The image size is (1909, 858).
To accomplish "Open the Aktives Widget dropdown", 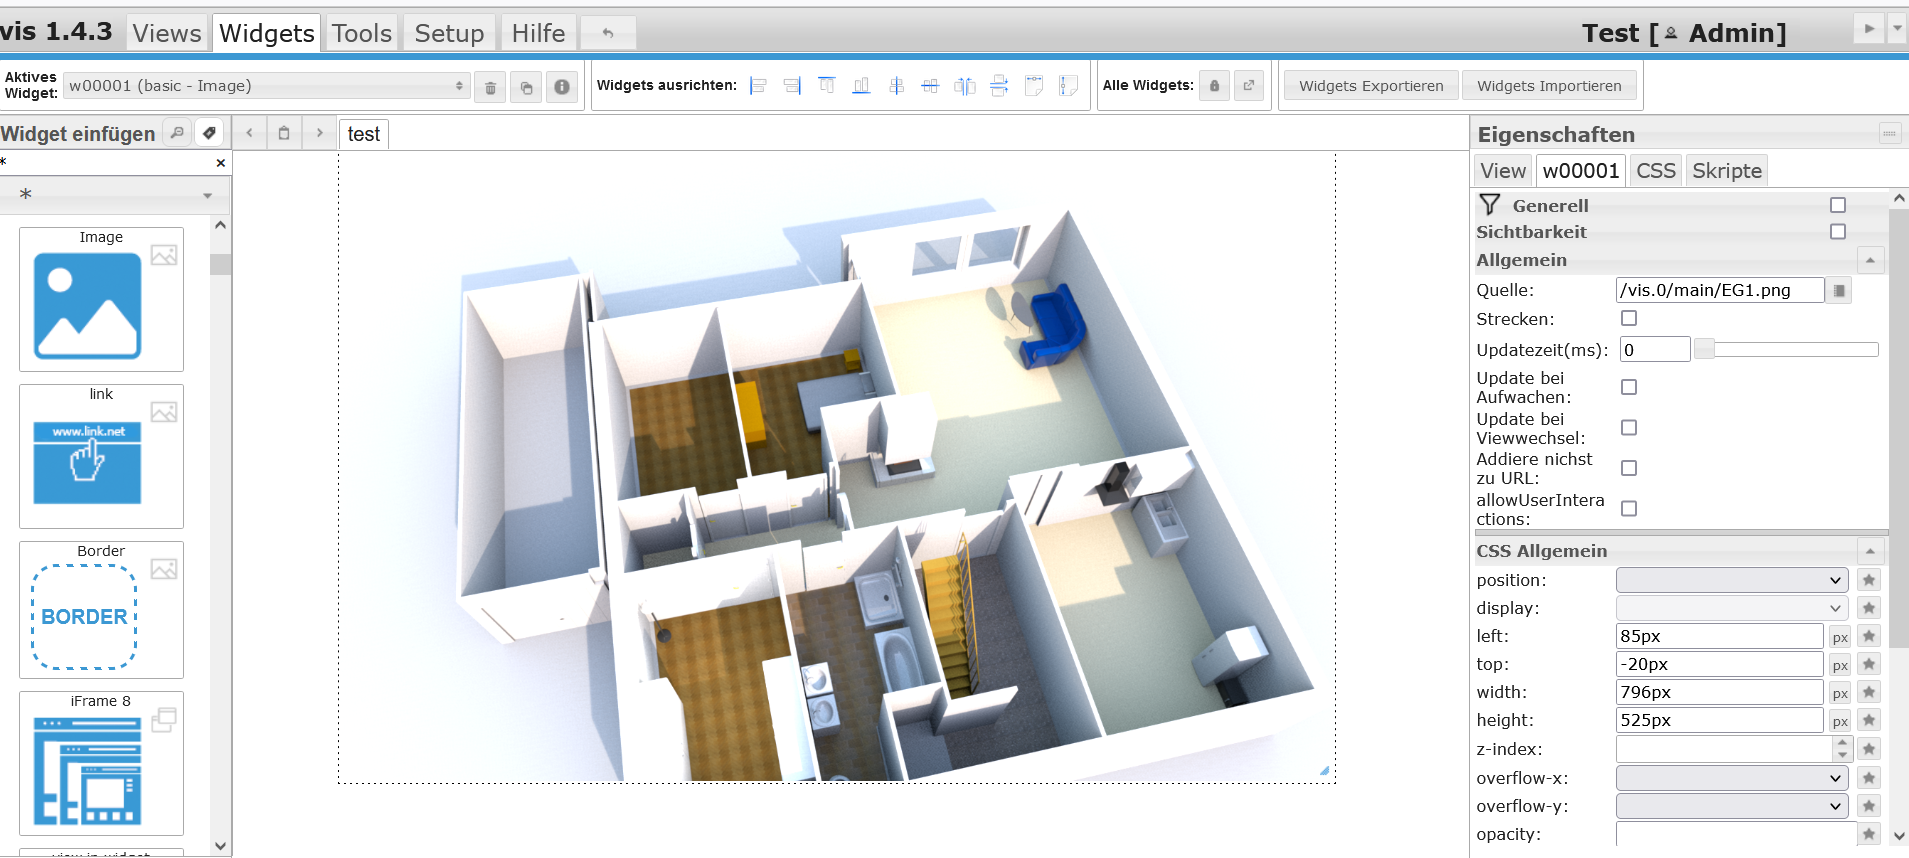I will point(266,86).
